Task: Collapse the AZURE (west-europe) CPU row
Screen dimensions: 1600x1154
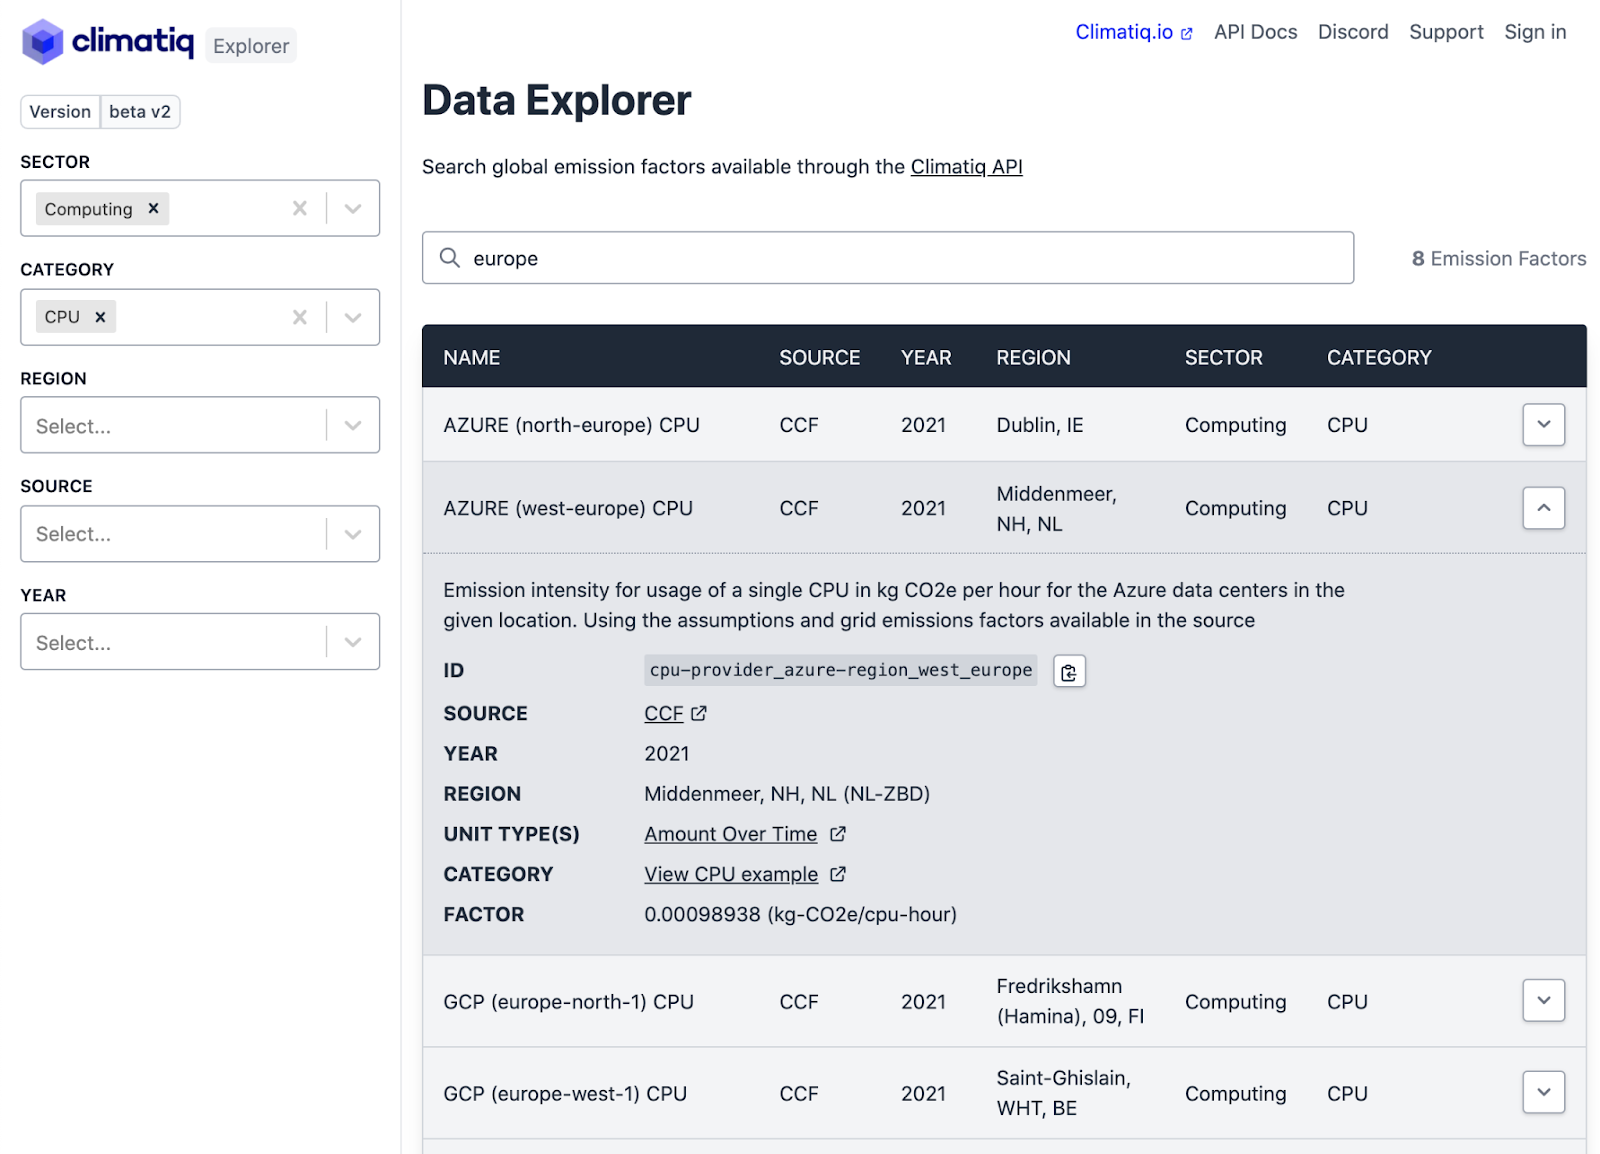Action: 1543,508
